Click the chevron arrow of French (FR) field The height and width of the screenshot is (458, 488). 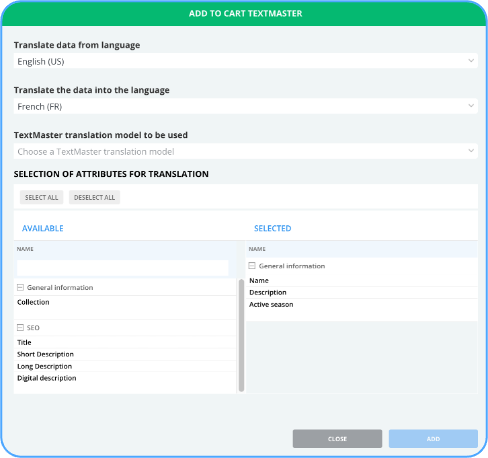tap(471, 106)
